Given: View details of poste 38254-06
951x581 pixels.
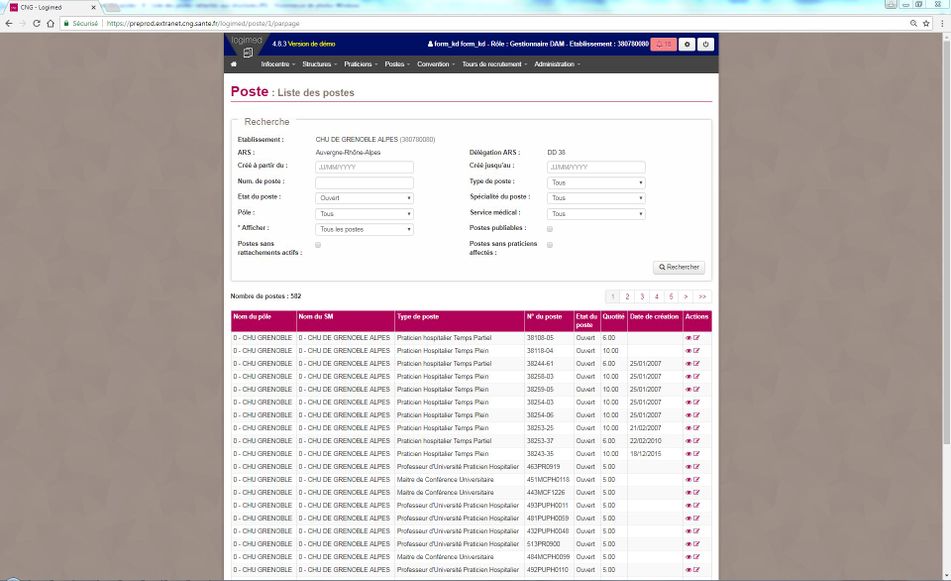Looking at the screenshot, I should [688, 415].
